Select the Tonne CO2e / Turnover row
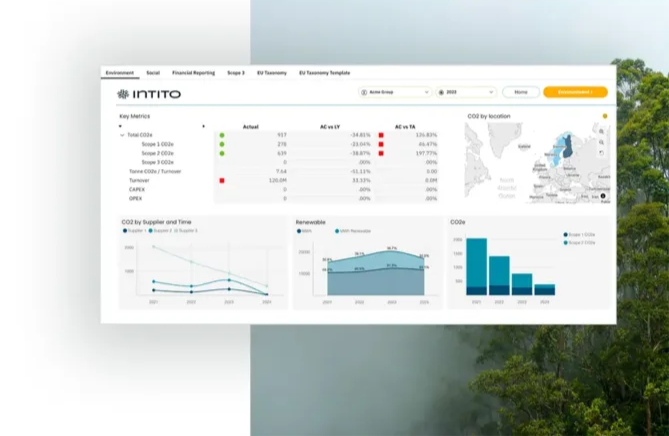The height and width of the screenshot is (436, 669). pyautogui.click(x=155, y=171)
